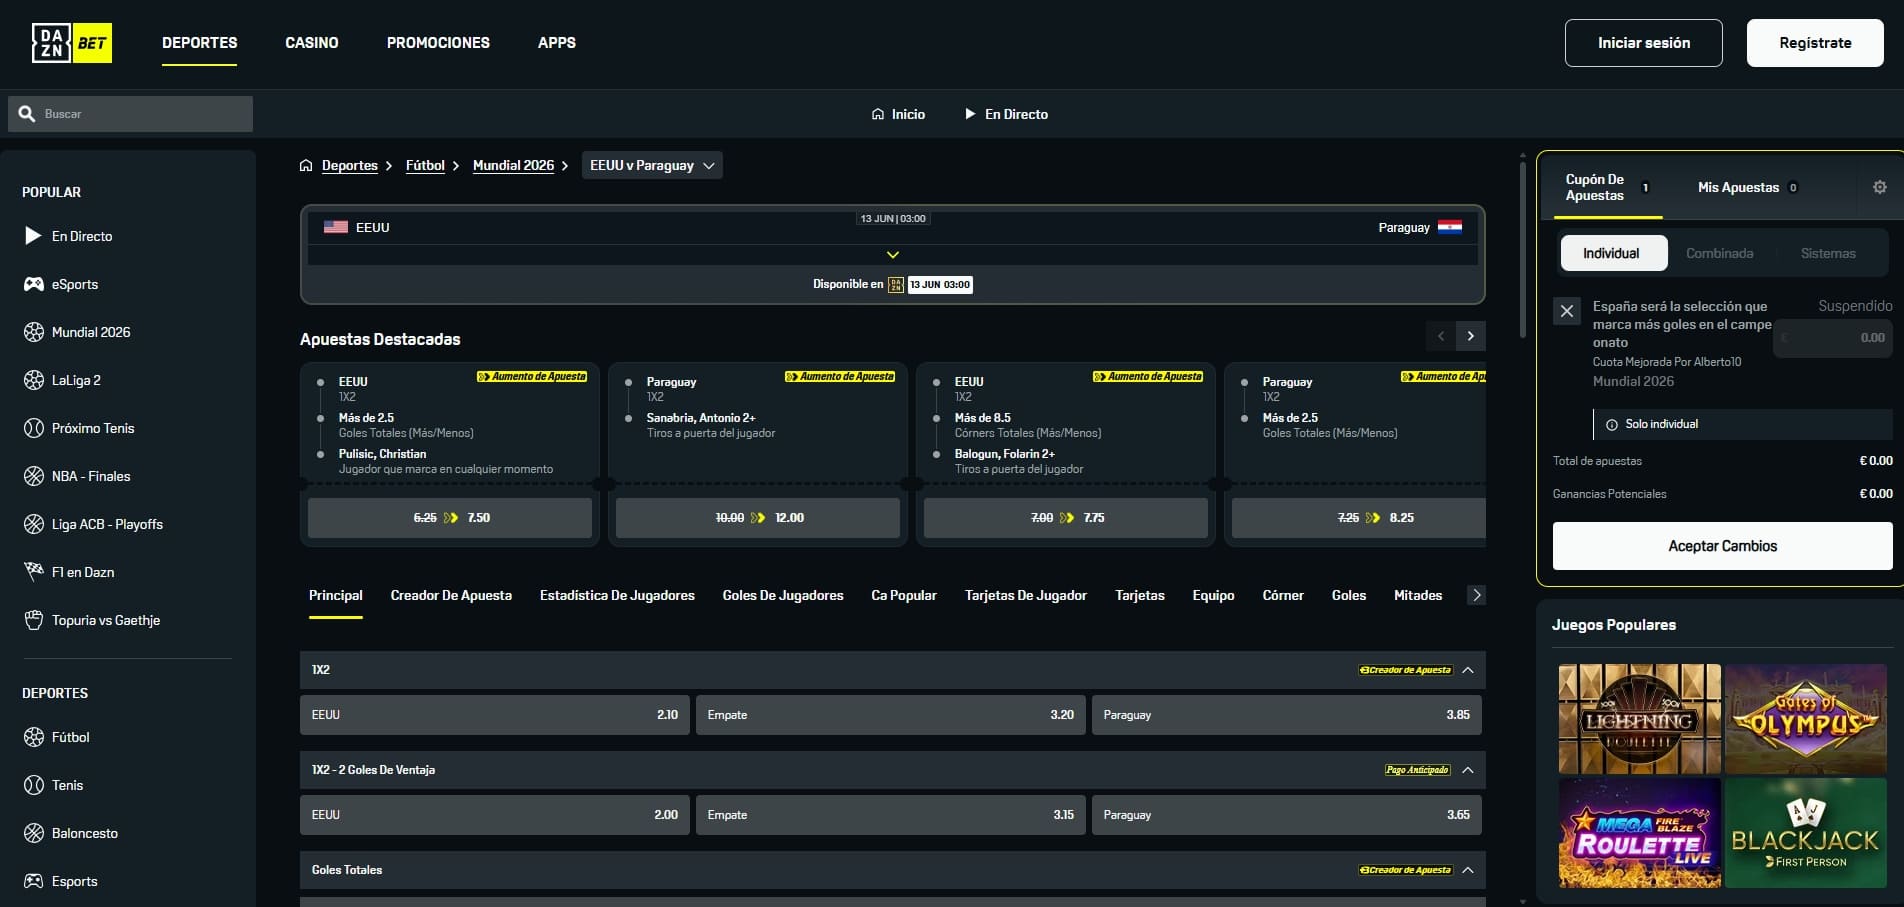Screen dimensions: 1904x907
Task: Switch to Estadística De Jugadores tab
Action: pos(617,595)
